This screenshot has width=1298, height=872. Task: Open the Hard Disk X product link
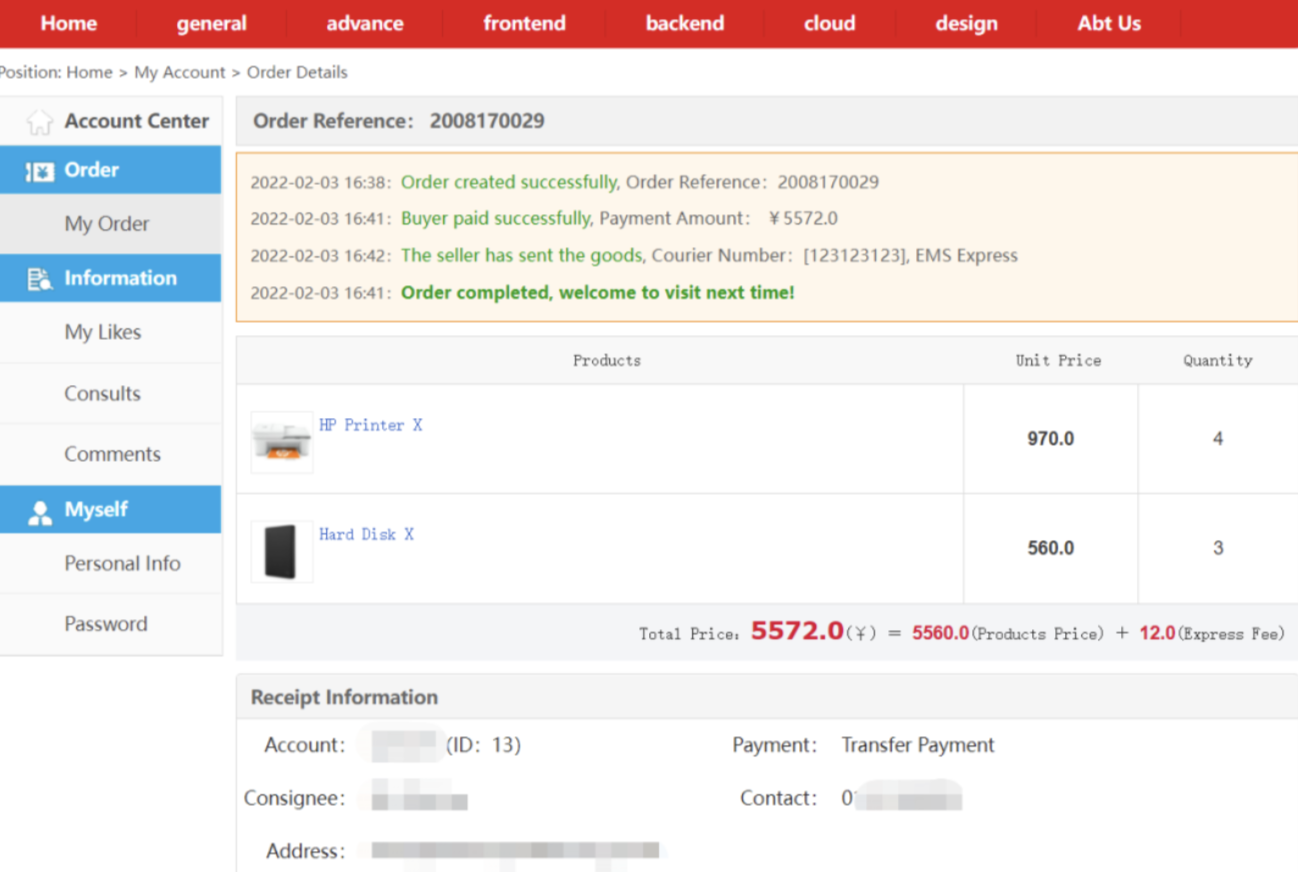(x=366, y=533)
